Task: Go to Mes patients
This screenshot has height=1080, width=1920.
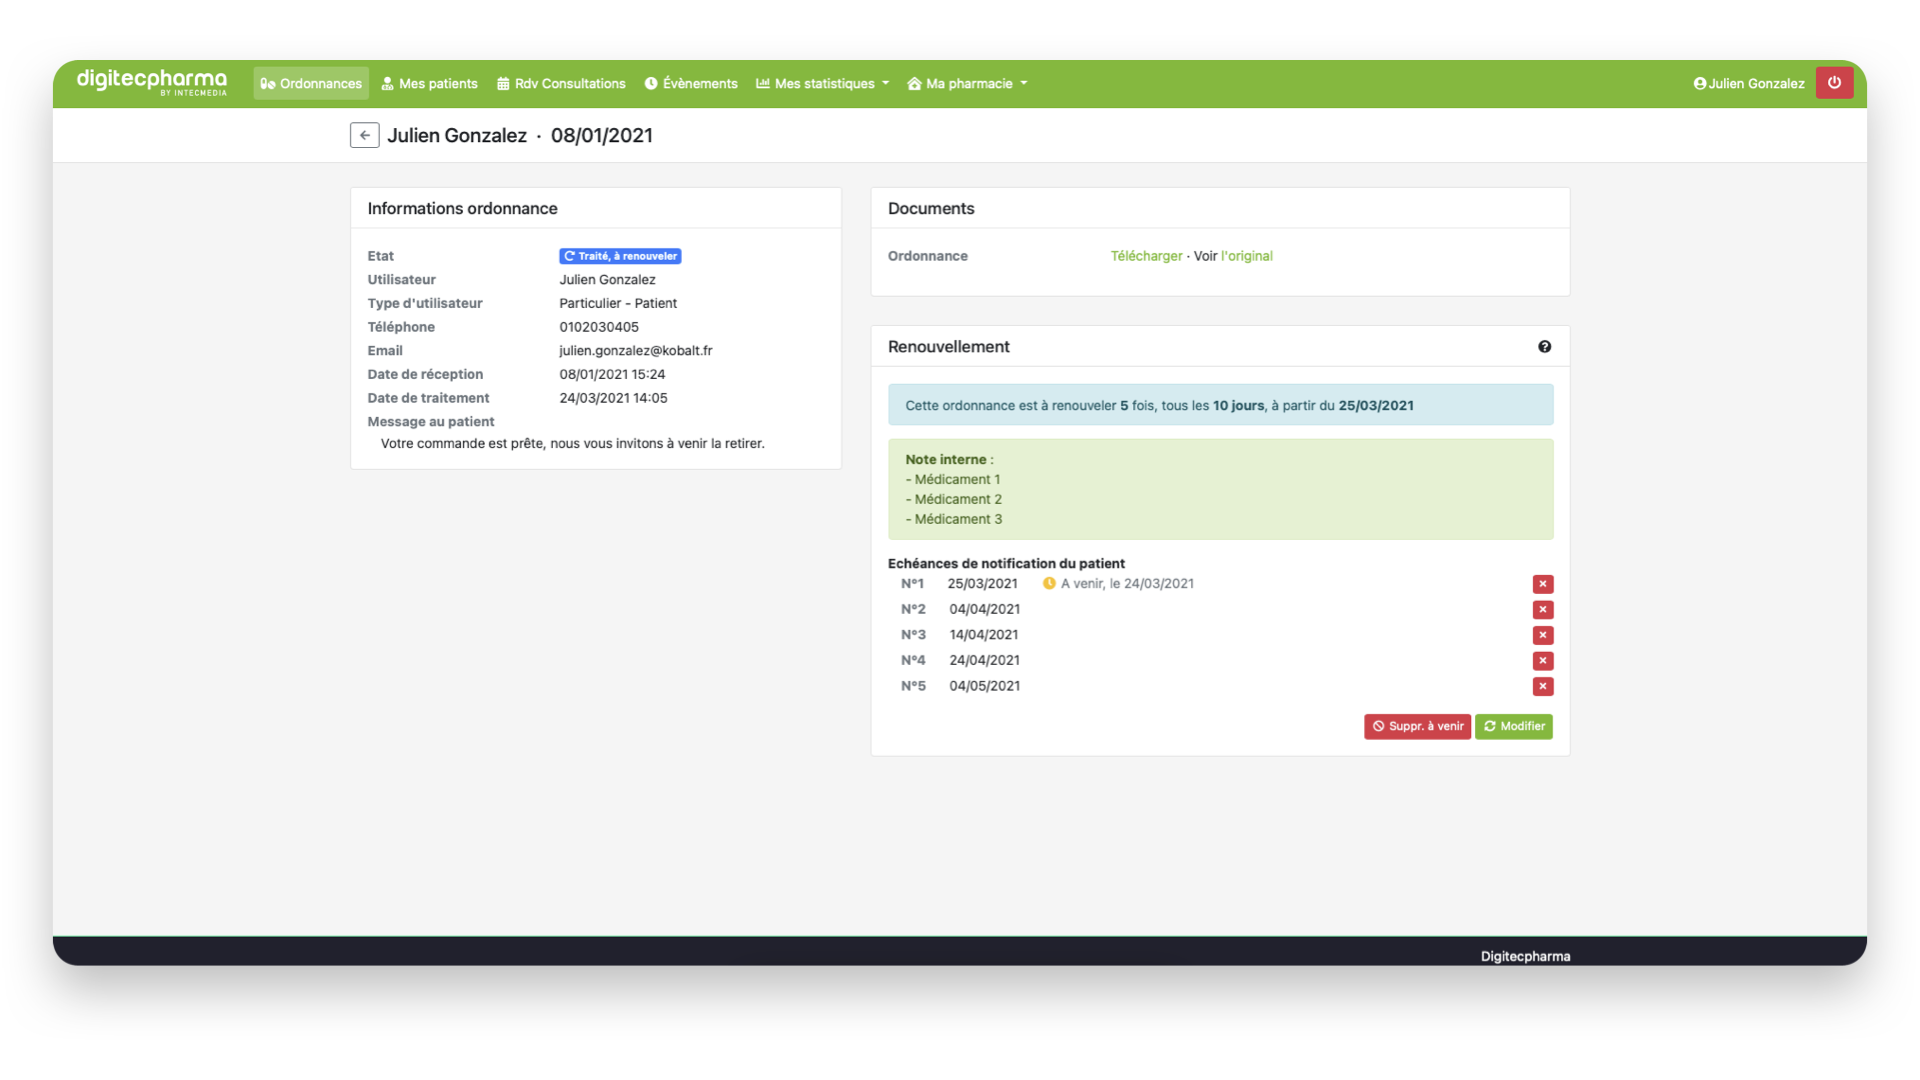Action: coord(429,84)
